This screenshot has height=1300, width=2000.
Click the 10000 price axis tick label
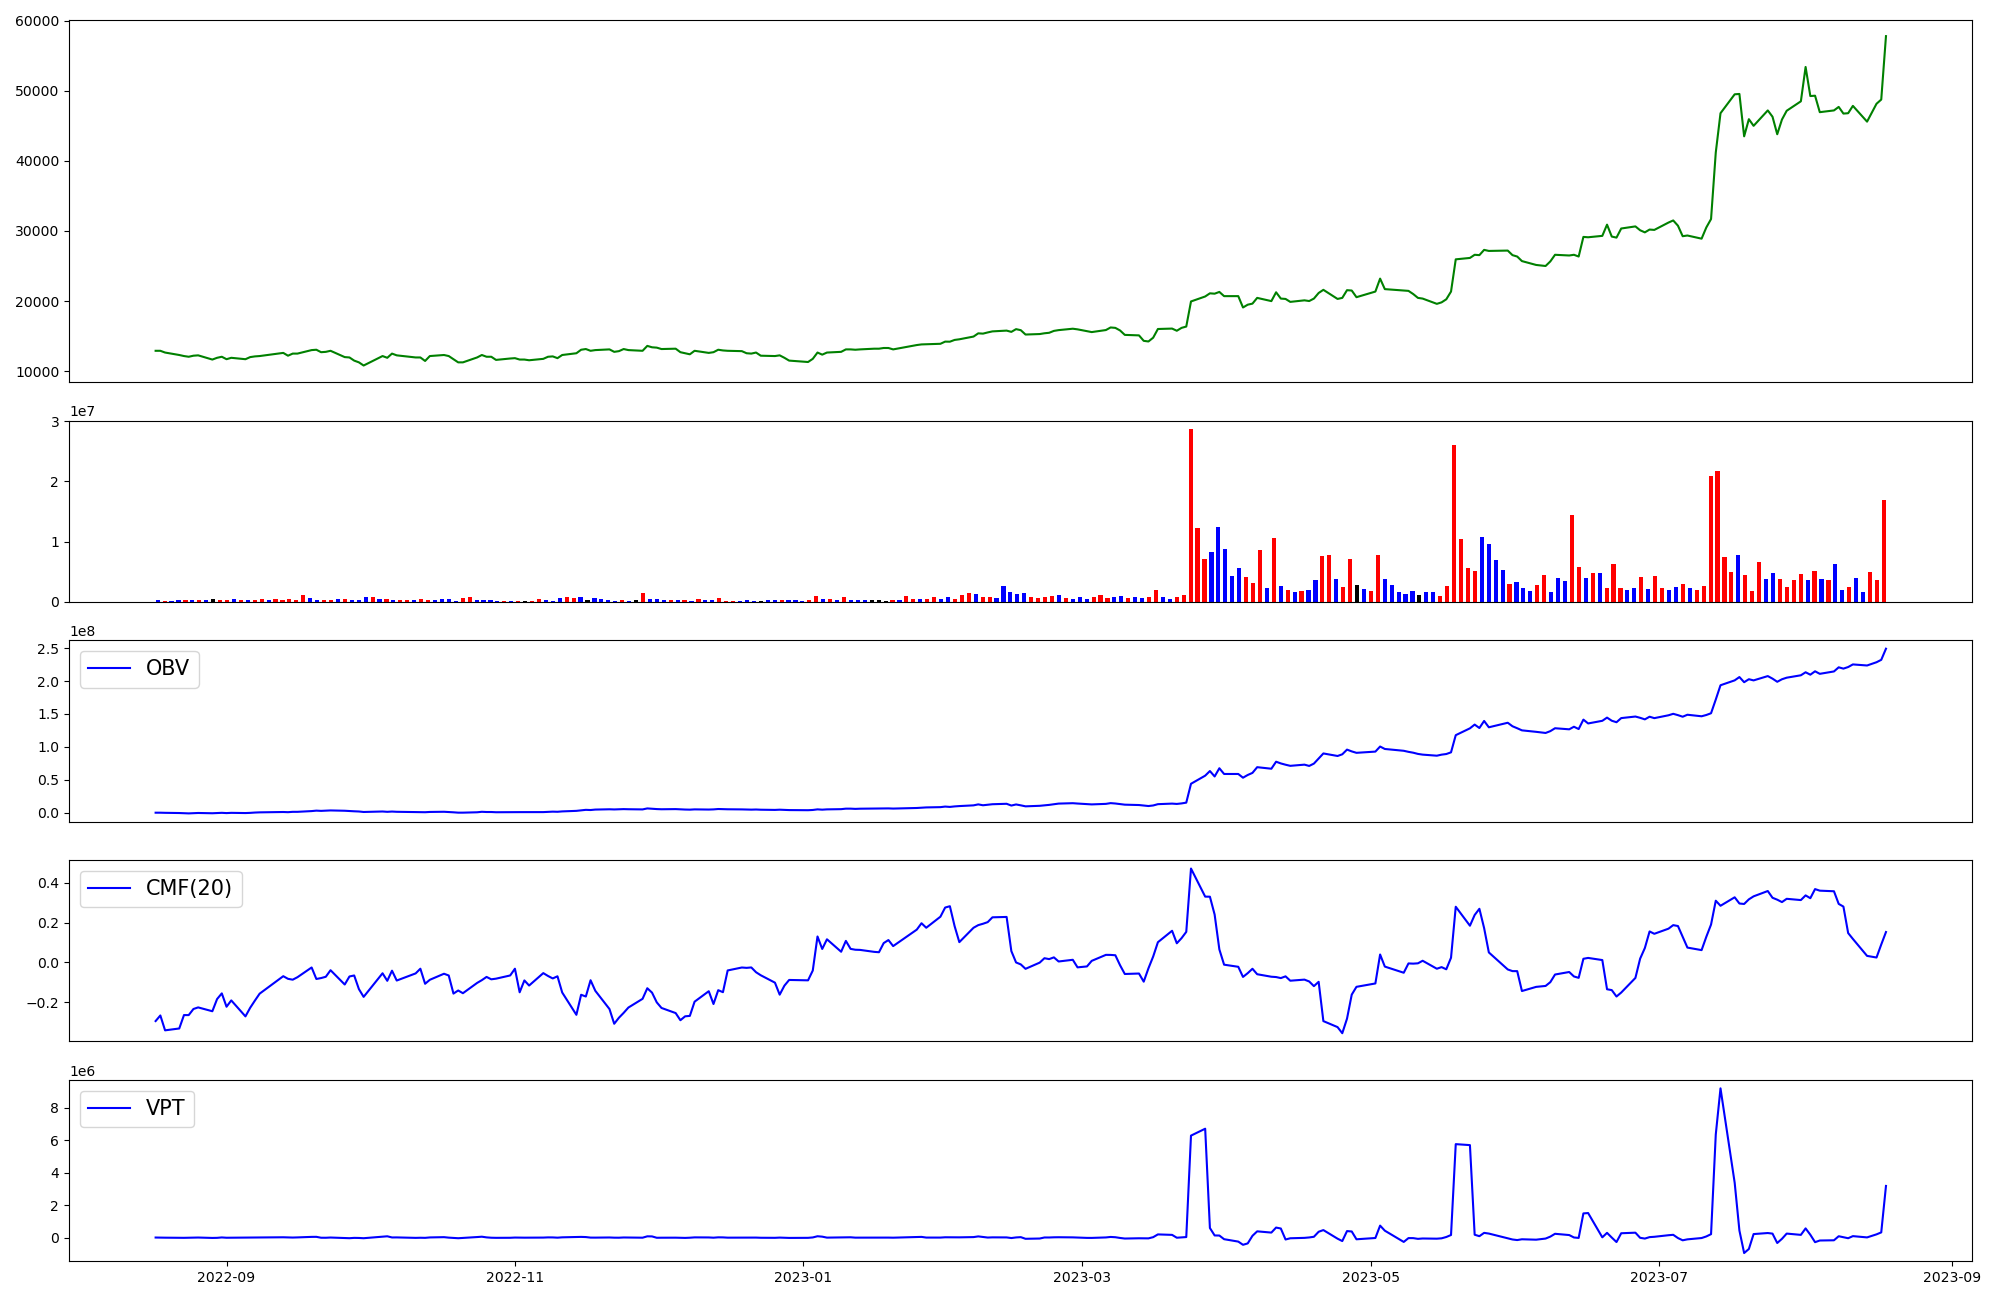pyautogui.click(x=37, y=372)
